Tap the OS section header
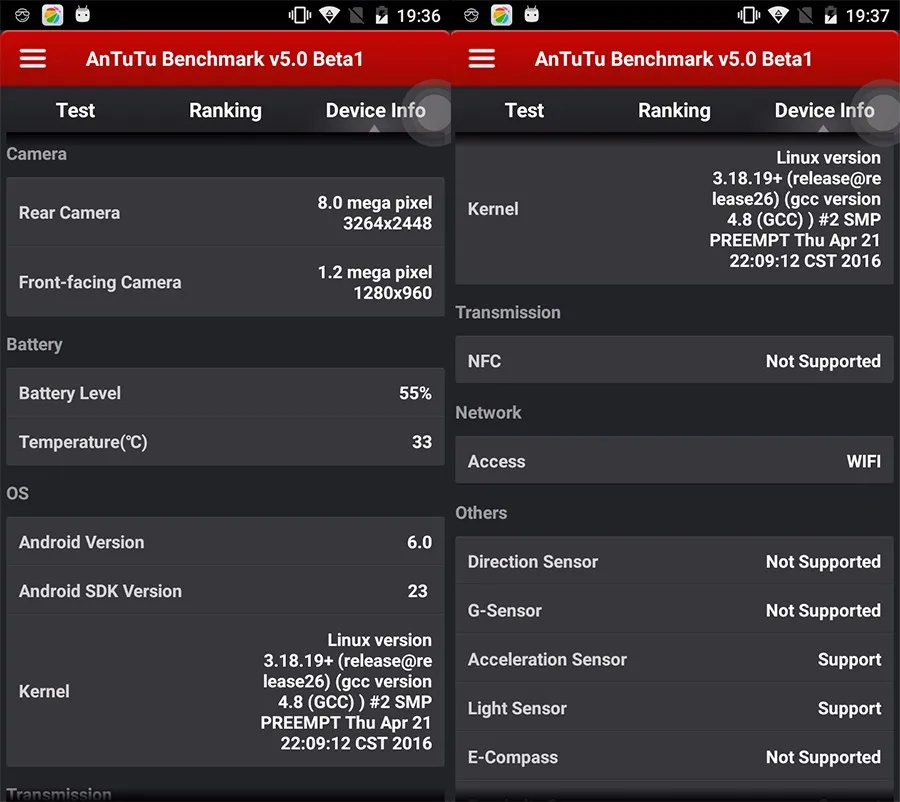This screenshot has height=802, width=900. (17, 493)
